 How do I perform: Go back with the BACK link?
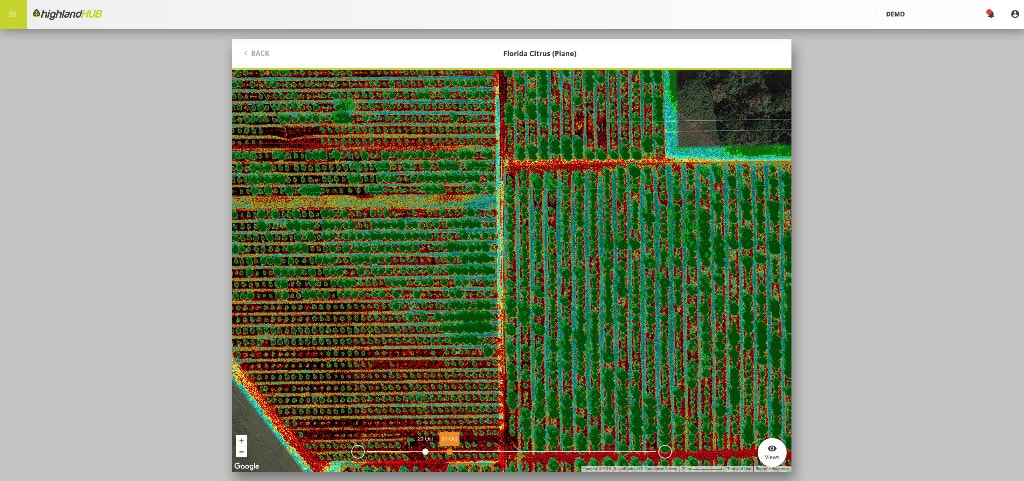[x=257, y=54]
